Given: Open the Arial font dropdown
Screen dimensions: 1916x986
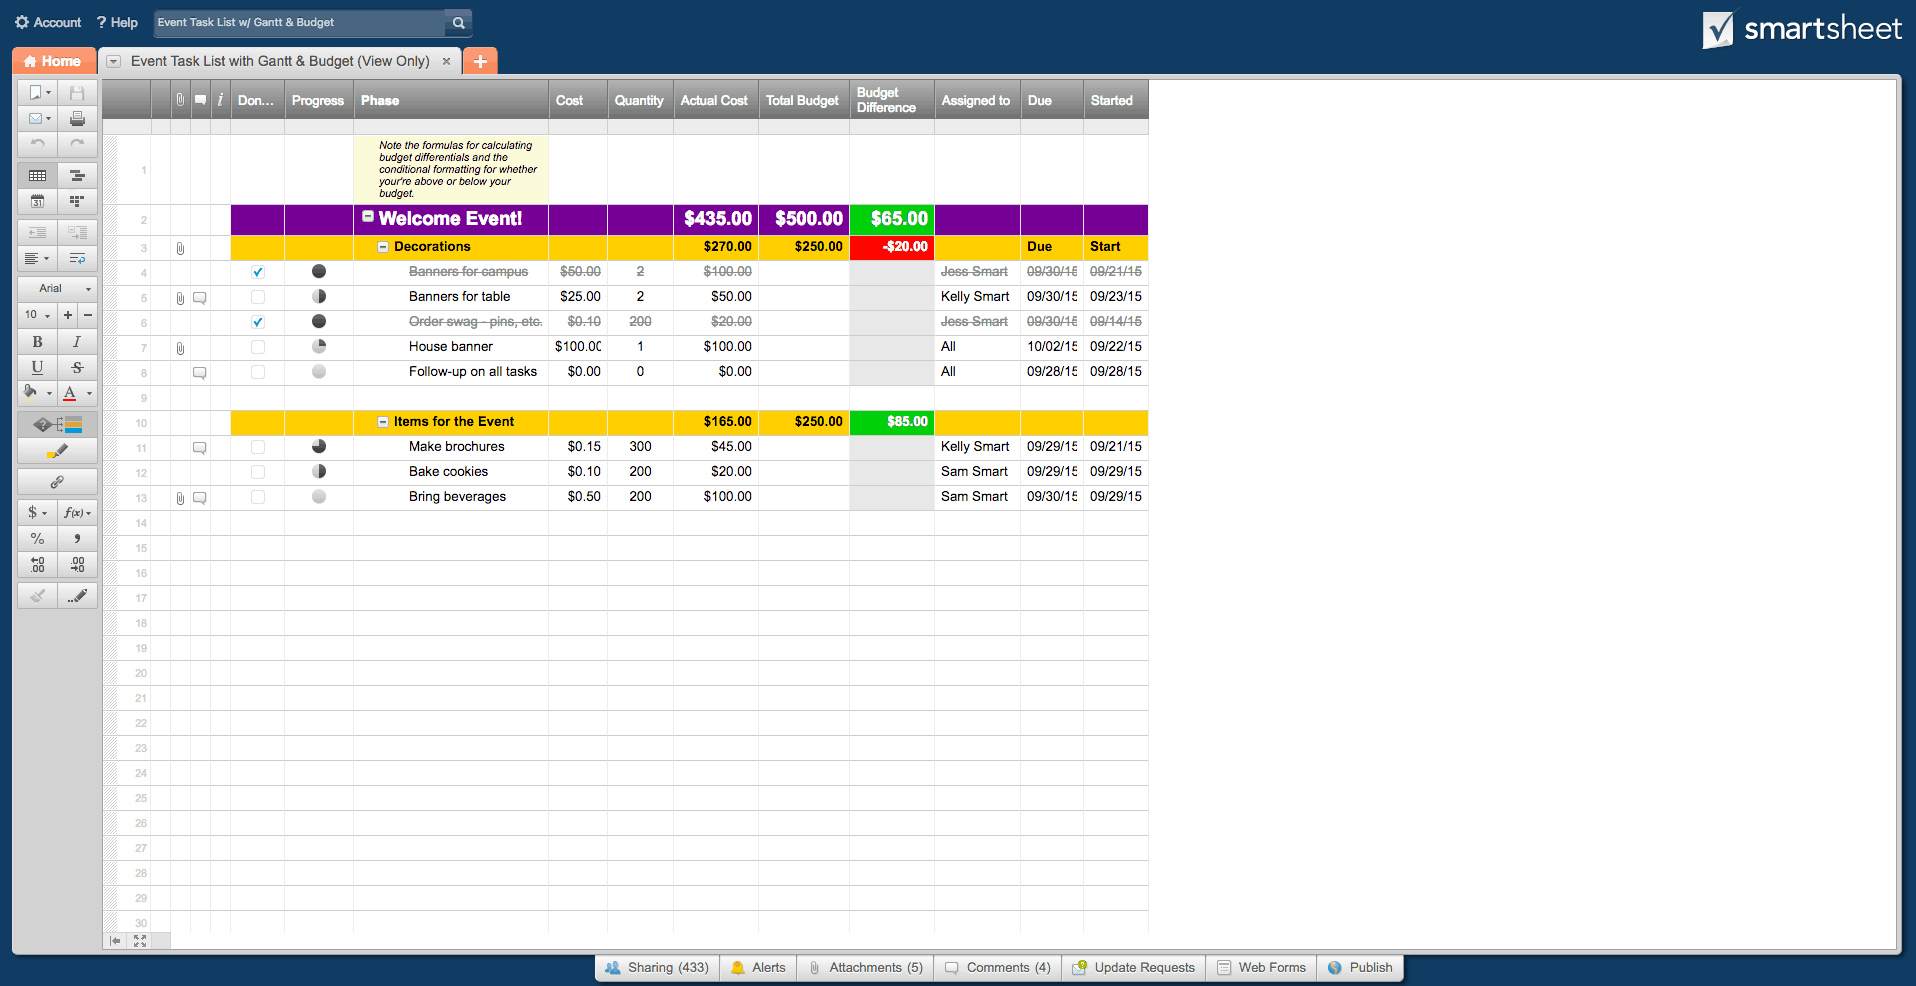Looking at the screenshot, I should [x=57, y=288].
